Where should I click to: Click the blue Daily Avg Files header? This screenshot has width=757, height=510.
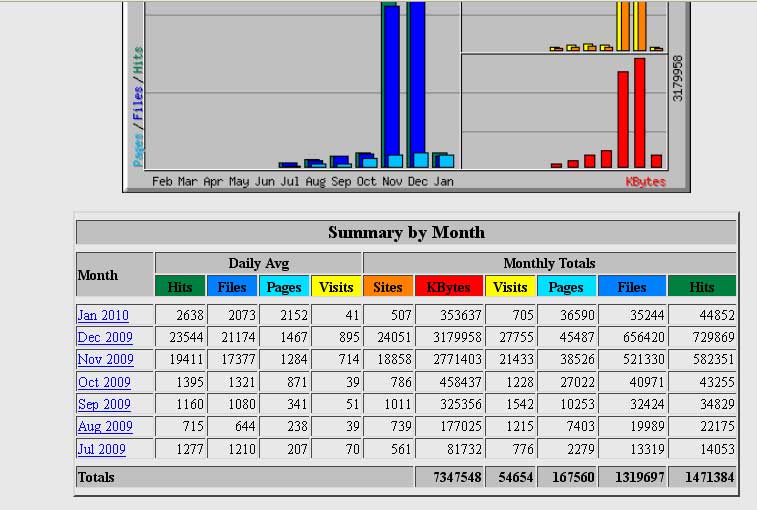click(232, 286)
